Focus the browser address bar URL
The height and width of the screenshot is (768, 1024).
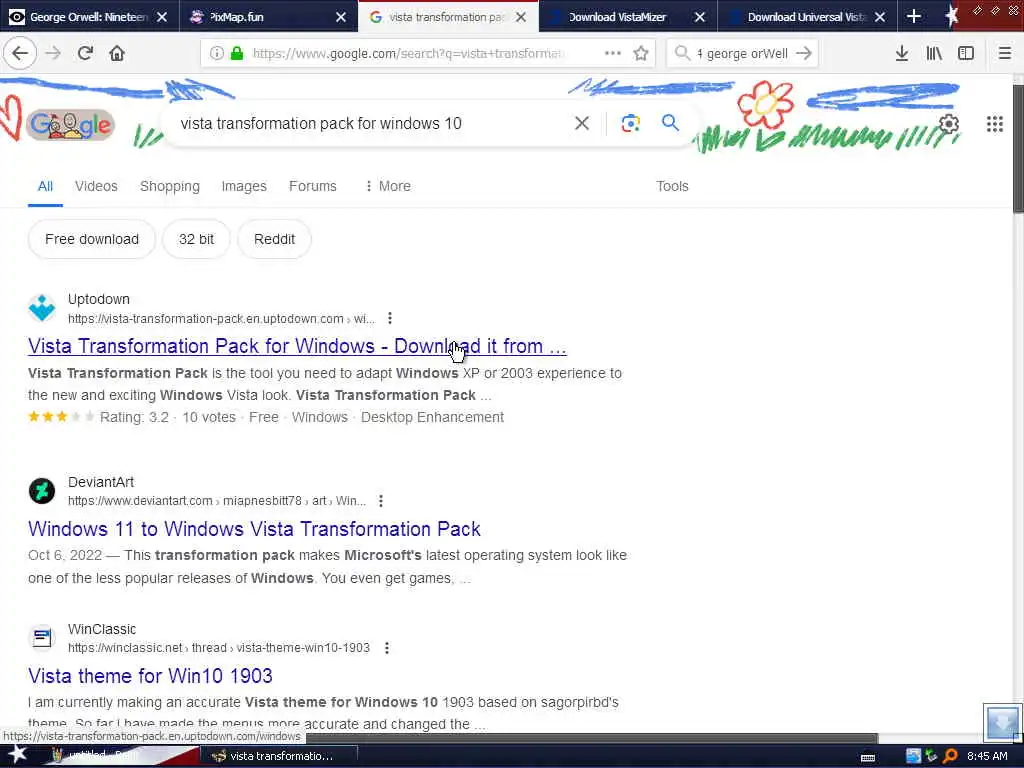408,53
